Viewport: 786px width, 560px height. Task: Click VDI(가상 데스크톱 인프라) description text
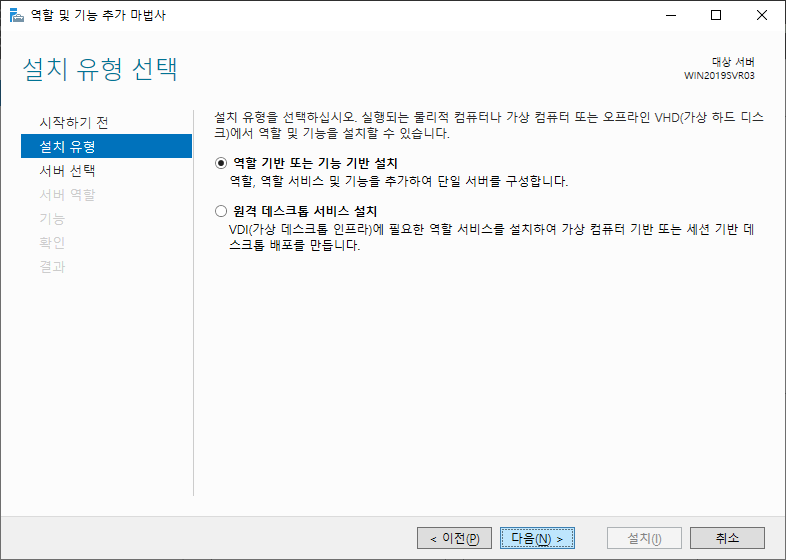coord(491,237)
